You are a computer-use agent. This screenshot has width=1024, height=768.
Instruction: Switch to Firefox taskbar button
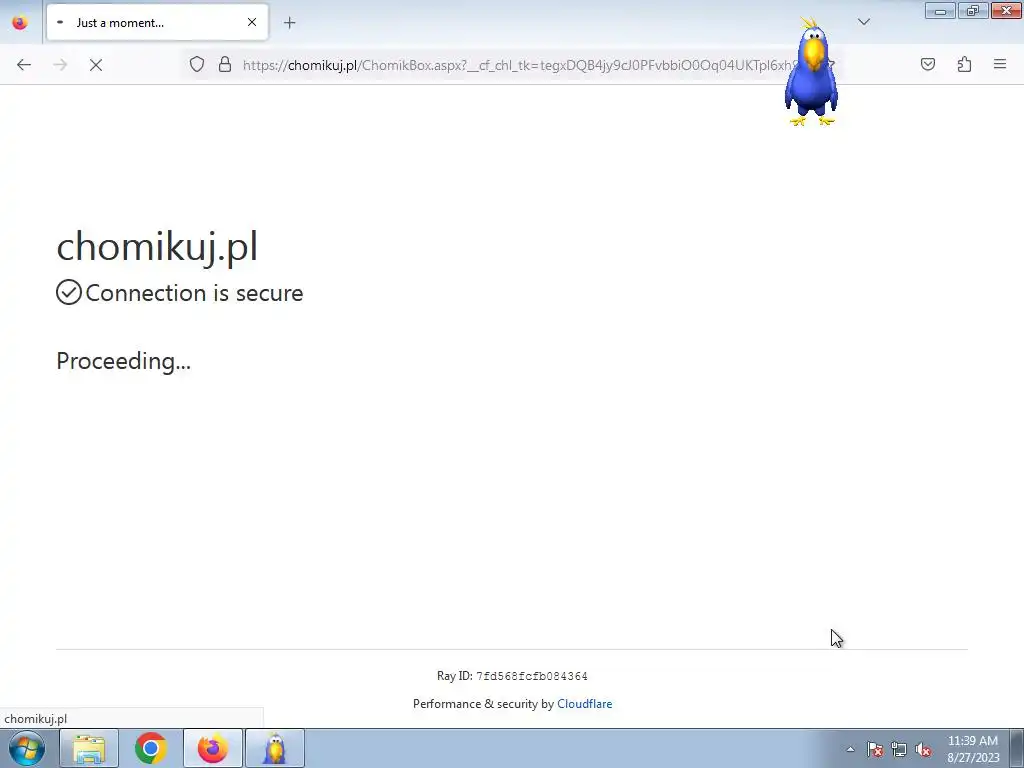tap(213, 748)
